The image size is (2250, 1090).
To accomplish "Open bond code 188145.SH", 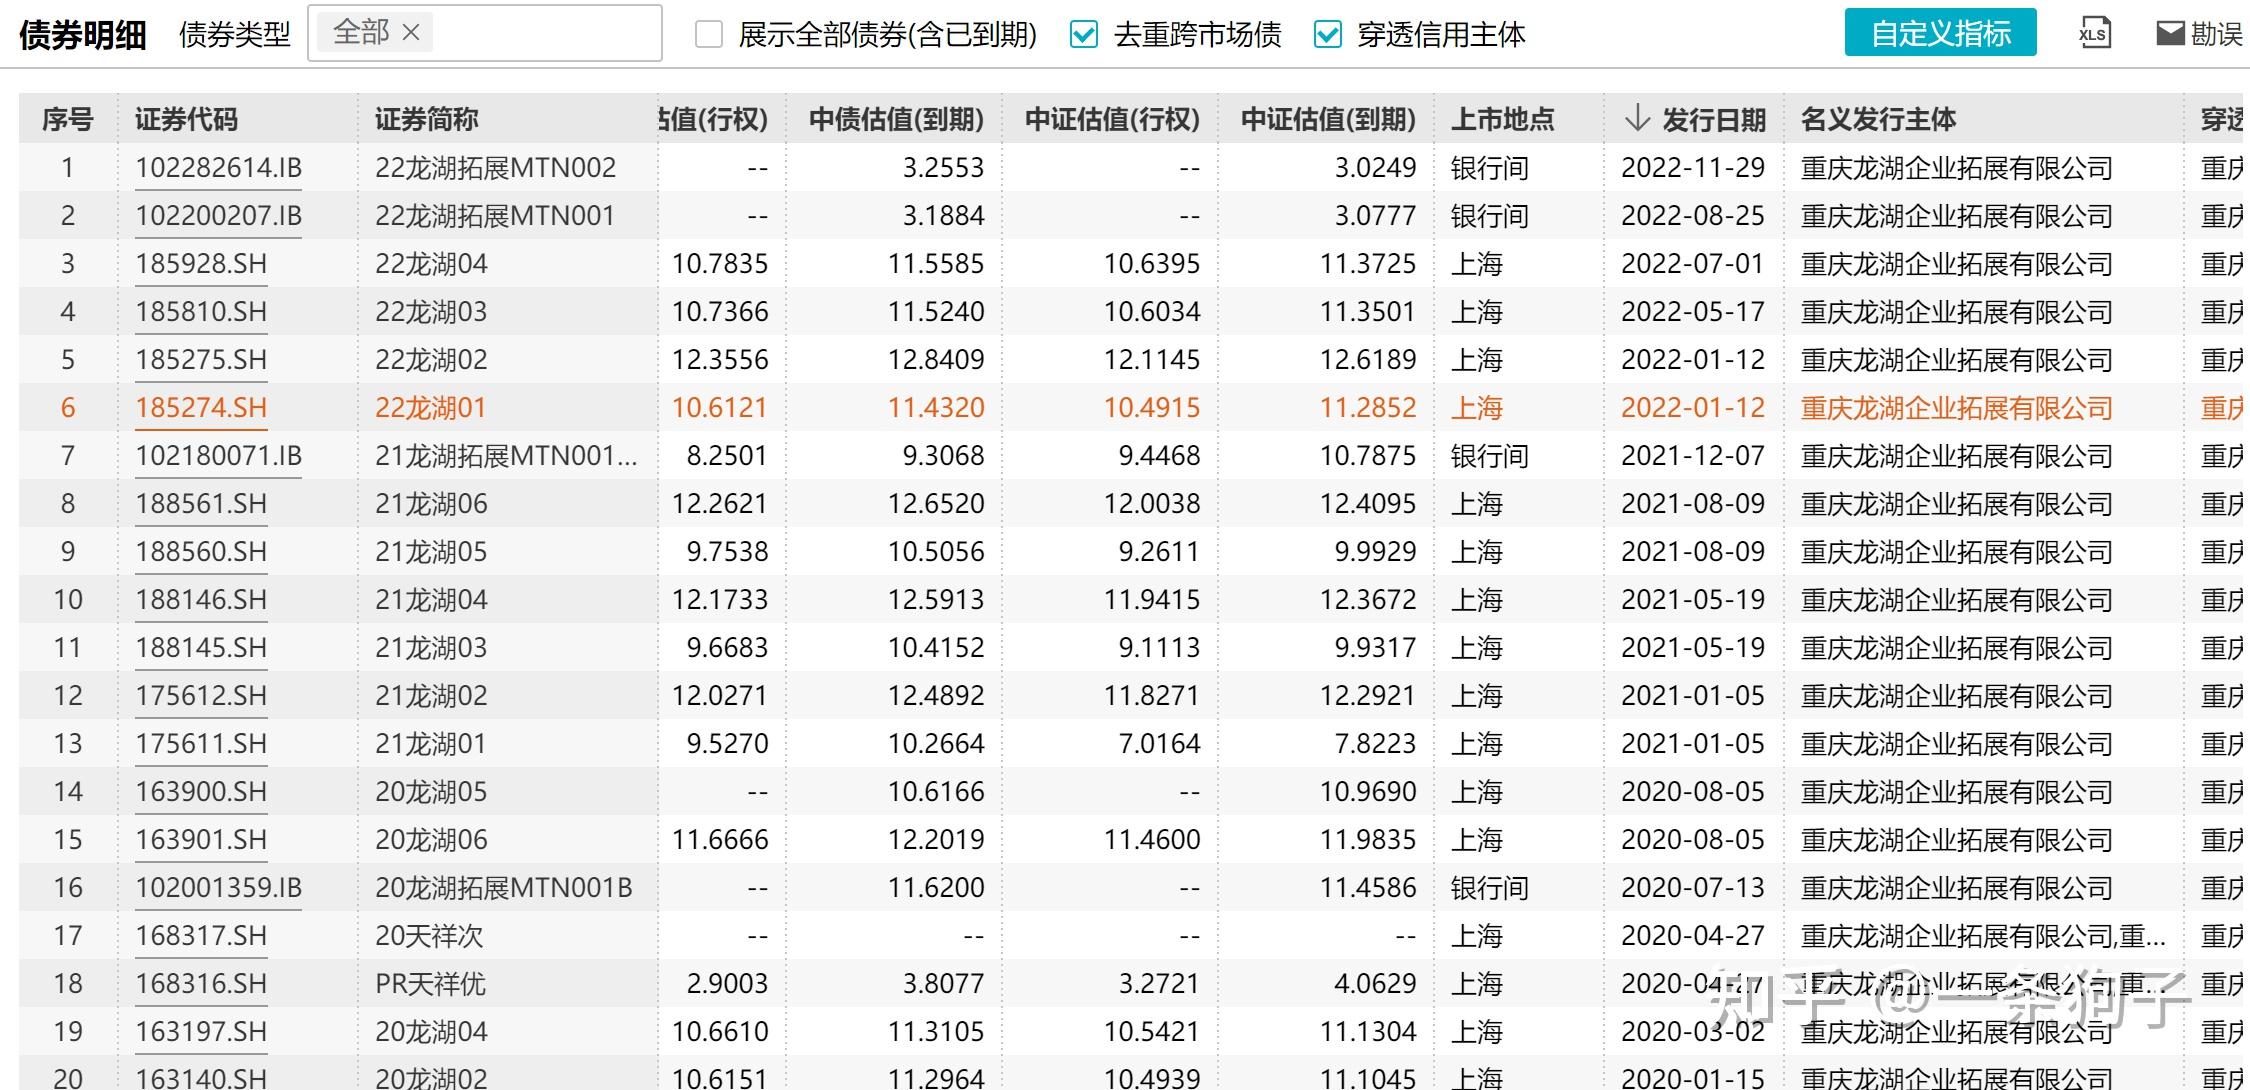I will tap(201, 647).
